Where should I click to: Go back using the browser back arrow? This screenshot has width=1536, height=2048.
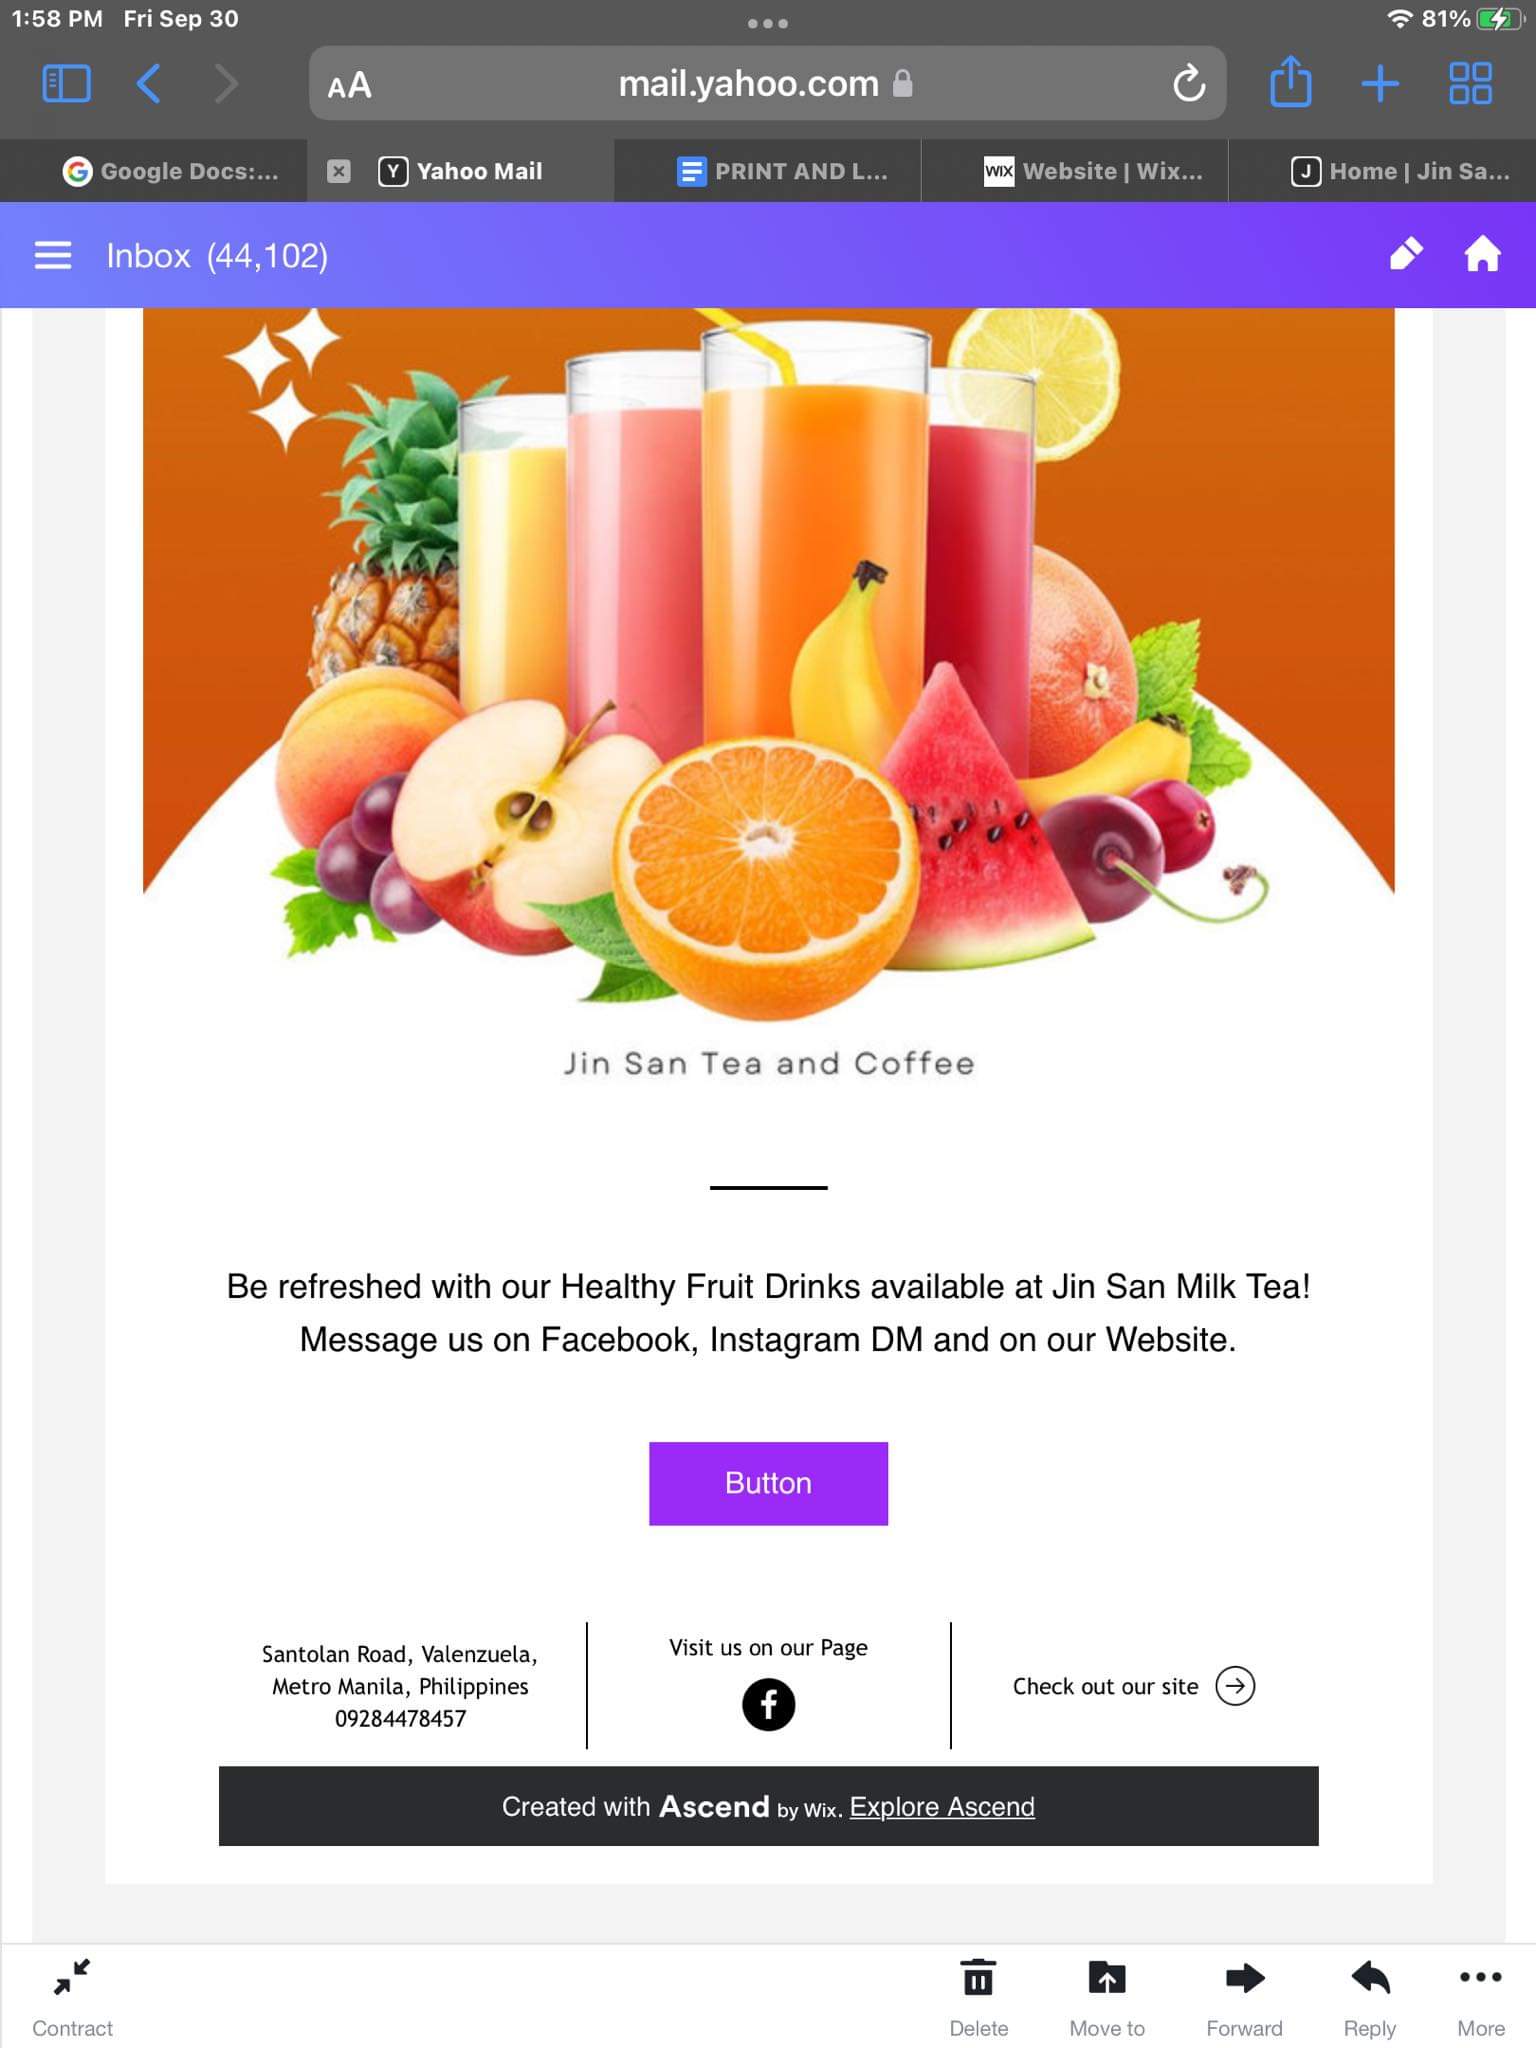point(148,84)
